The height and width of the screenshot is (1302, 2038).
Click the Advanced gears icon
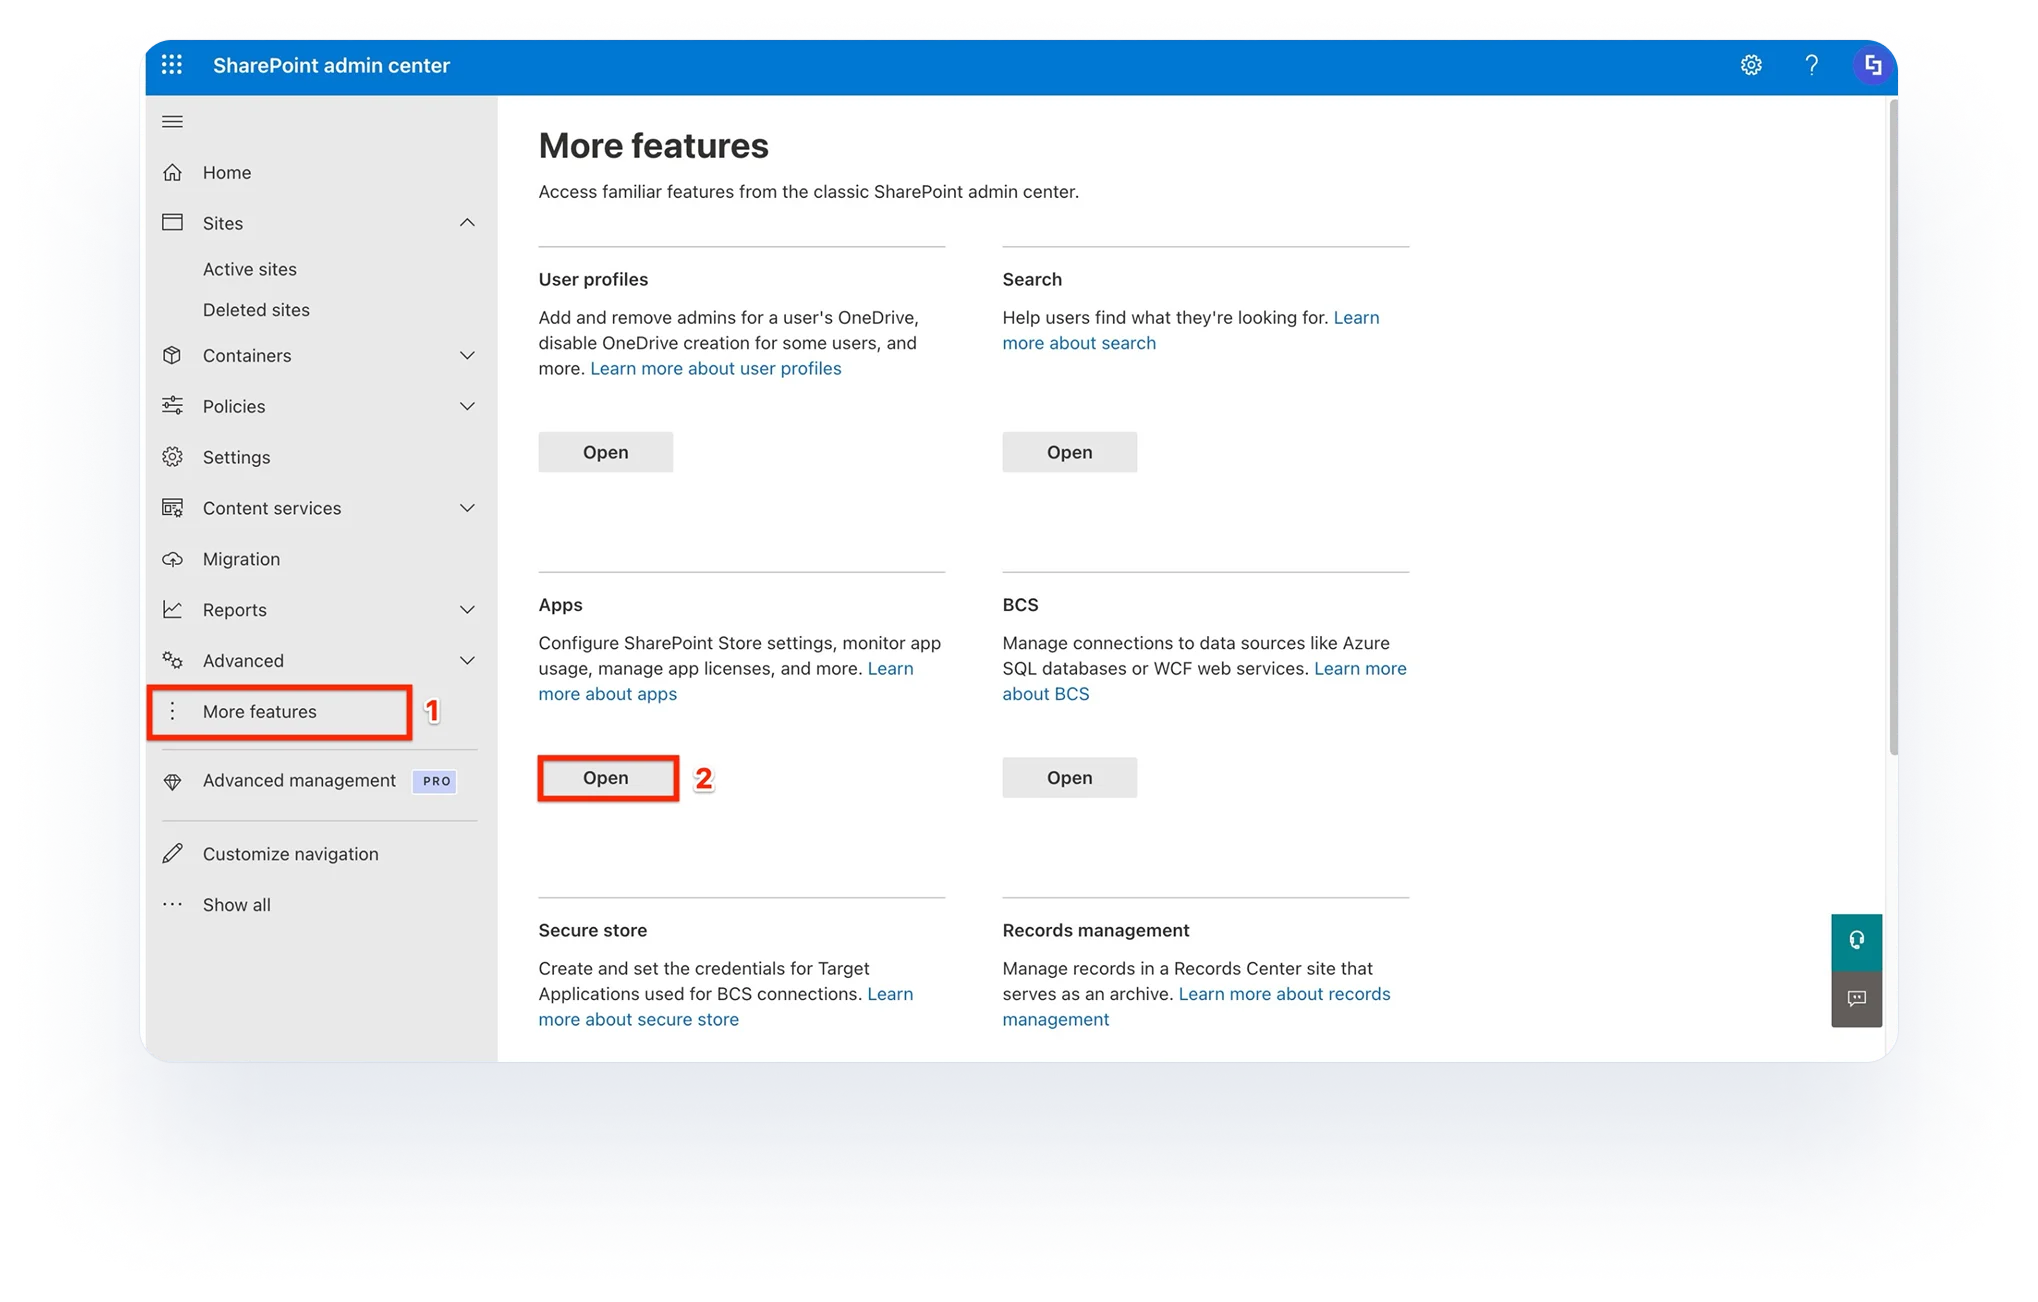point(172,660)
